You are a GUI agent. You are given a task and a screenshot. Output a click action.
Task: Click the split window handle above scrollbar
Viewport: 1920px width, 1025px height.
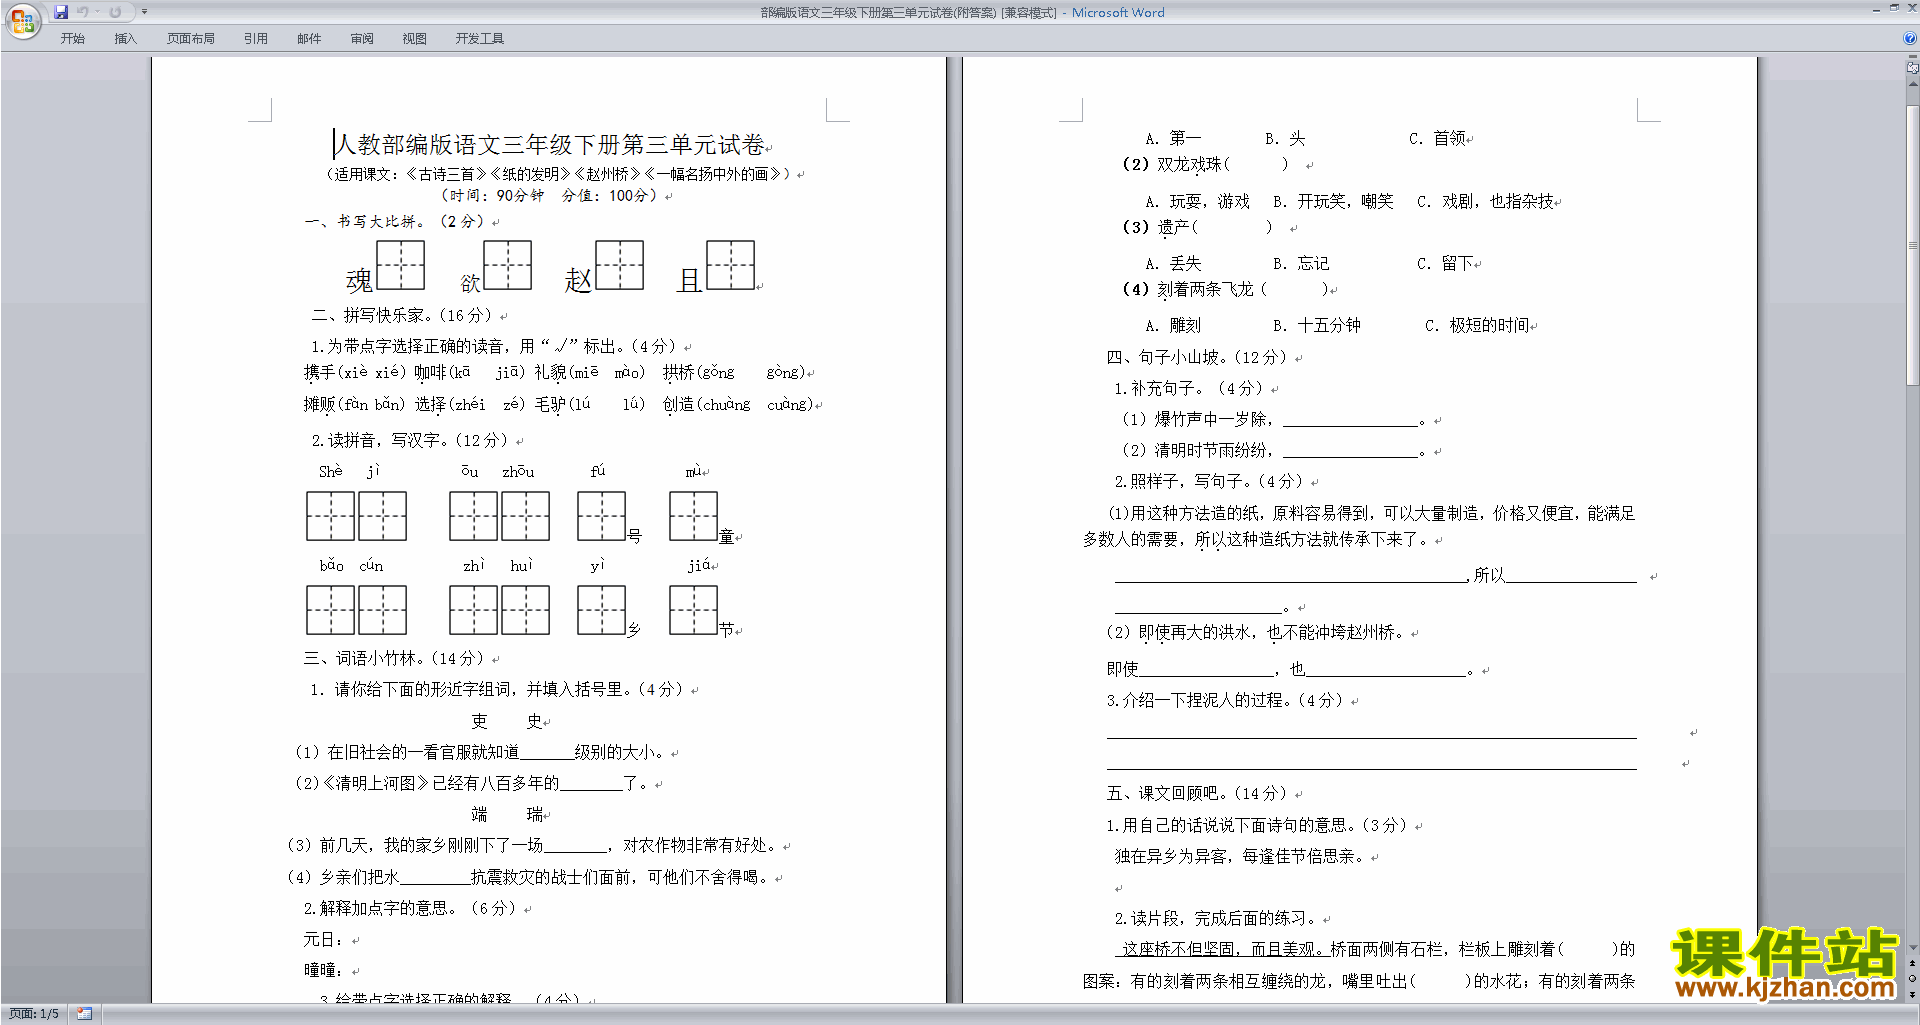point(1913,58)
